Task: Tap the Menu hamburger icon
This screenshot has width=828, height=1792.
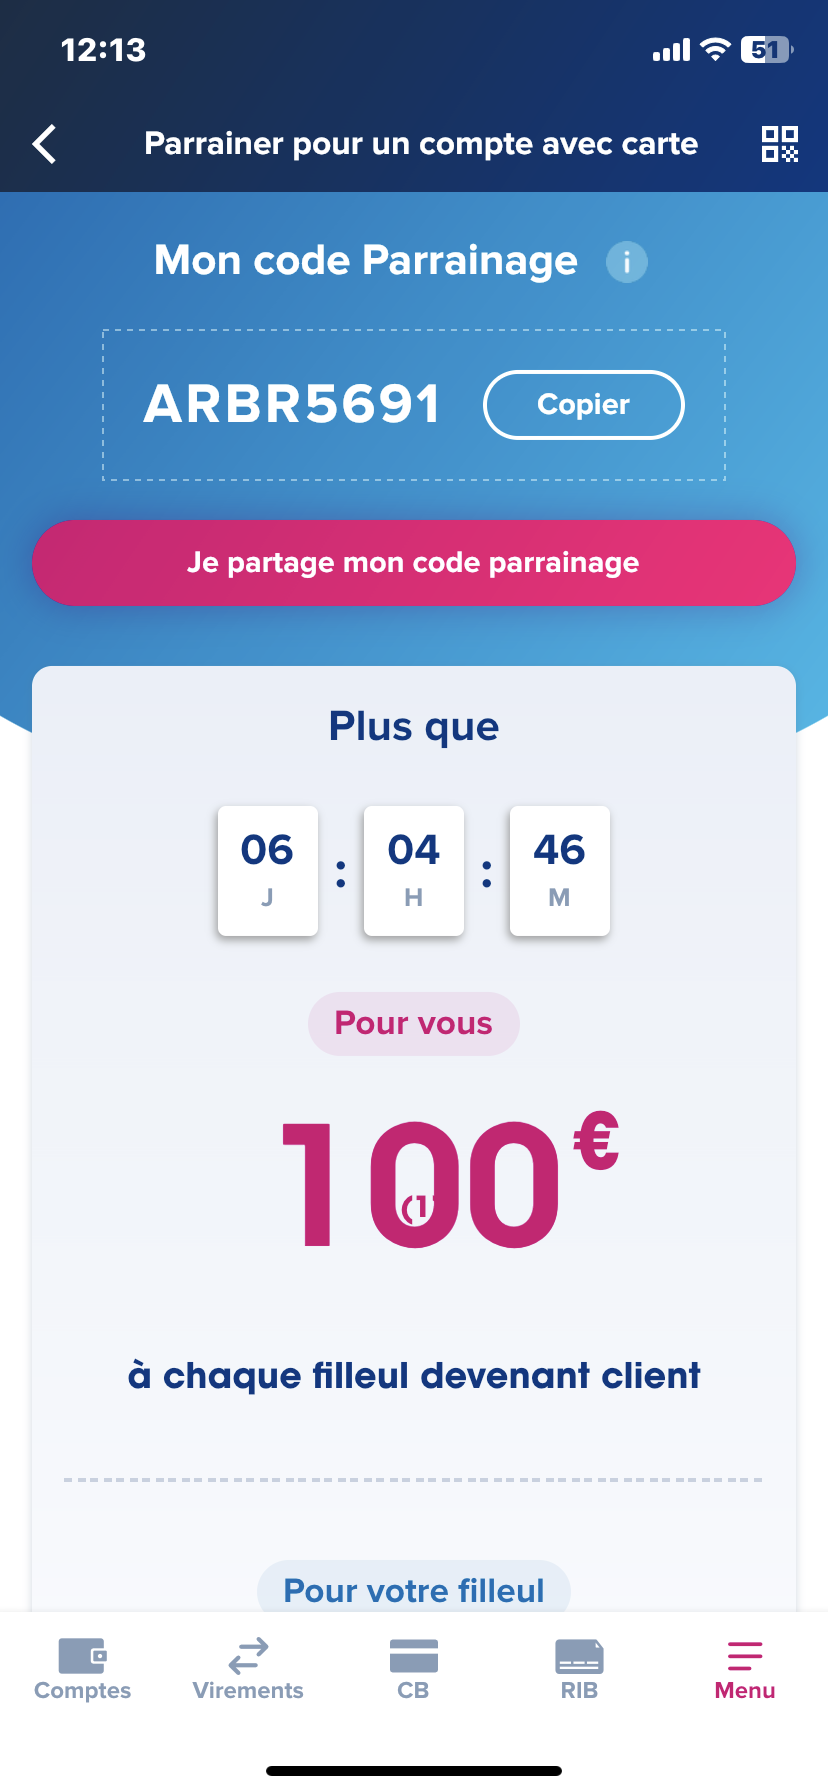Action: 745,1656
